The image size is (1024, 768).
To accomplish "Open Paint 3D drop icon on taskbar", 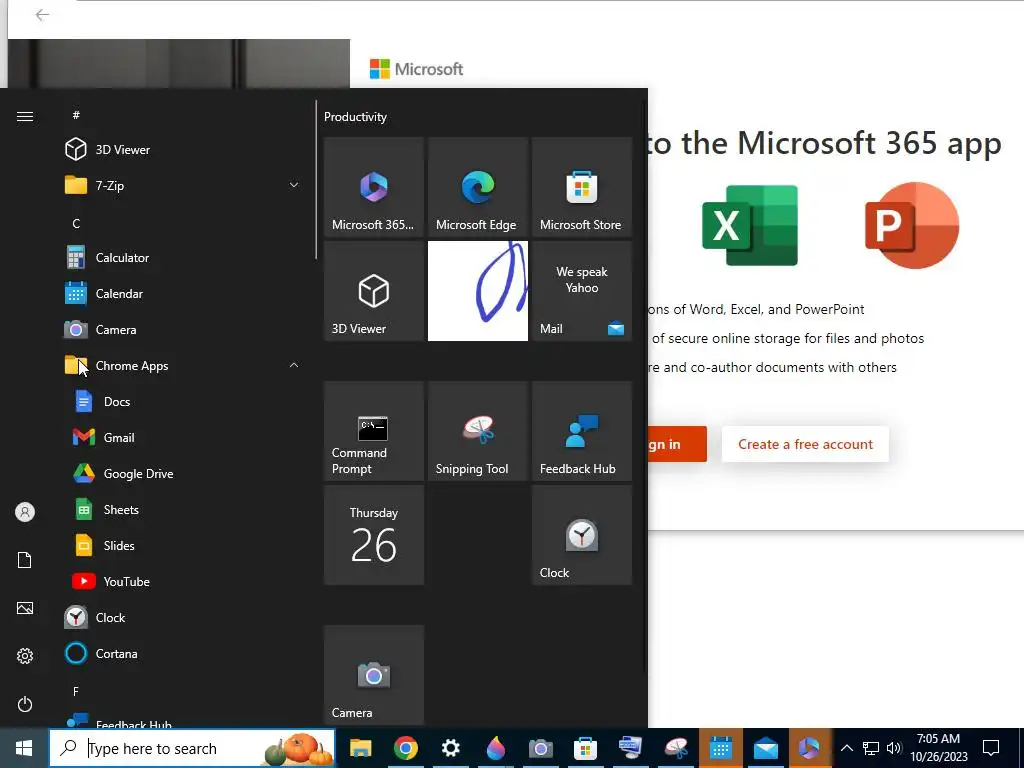I will click(x=496, y=748).
